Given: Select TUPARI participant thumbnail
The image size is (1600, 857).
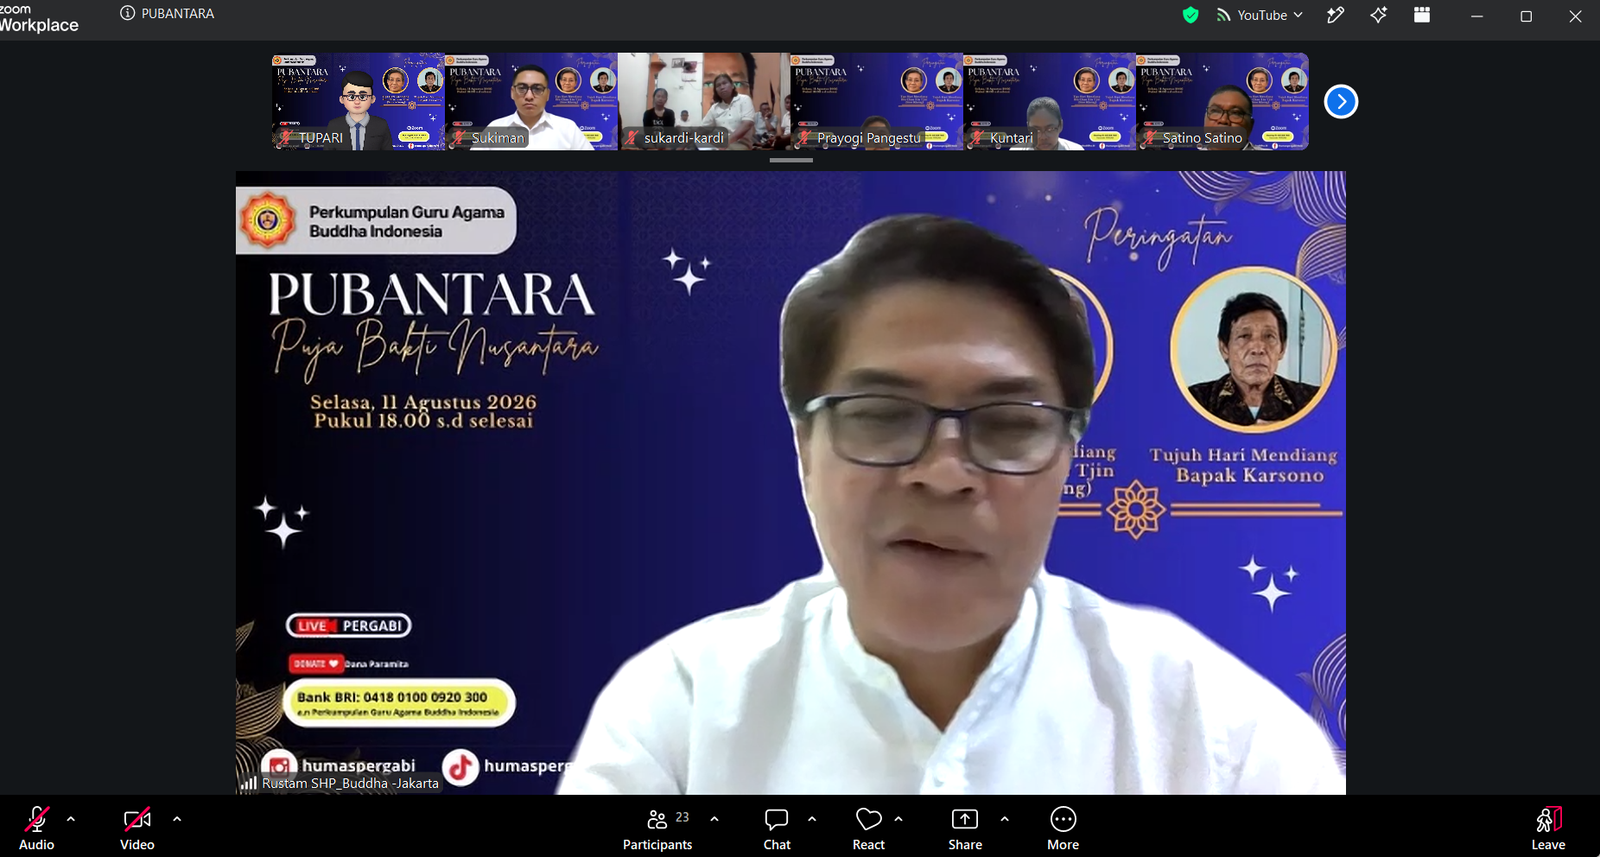Looking at the screenshot, I should click(358, 101).
